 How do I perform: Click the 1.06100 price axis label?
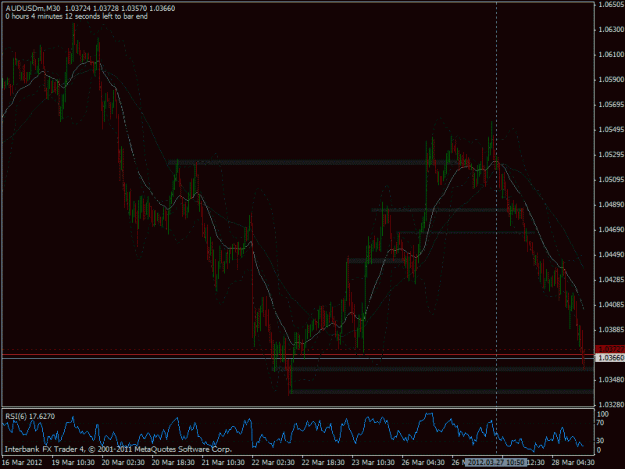[x=611, y=55]
